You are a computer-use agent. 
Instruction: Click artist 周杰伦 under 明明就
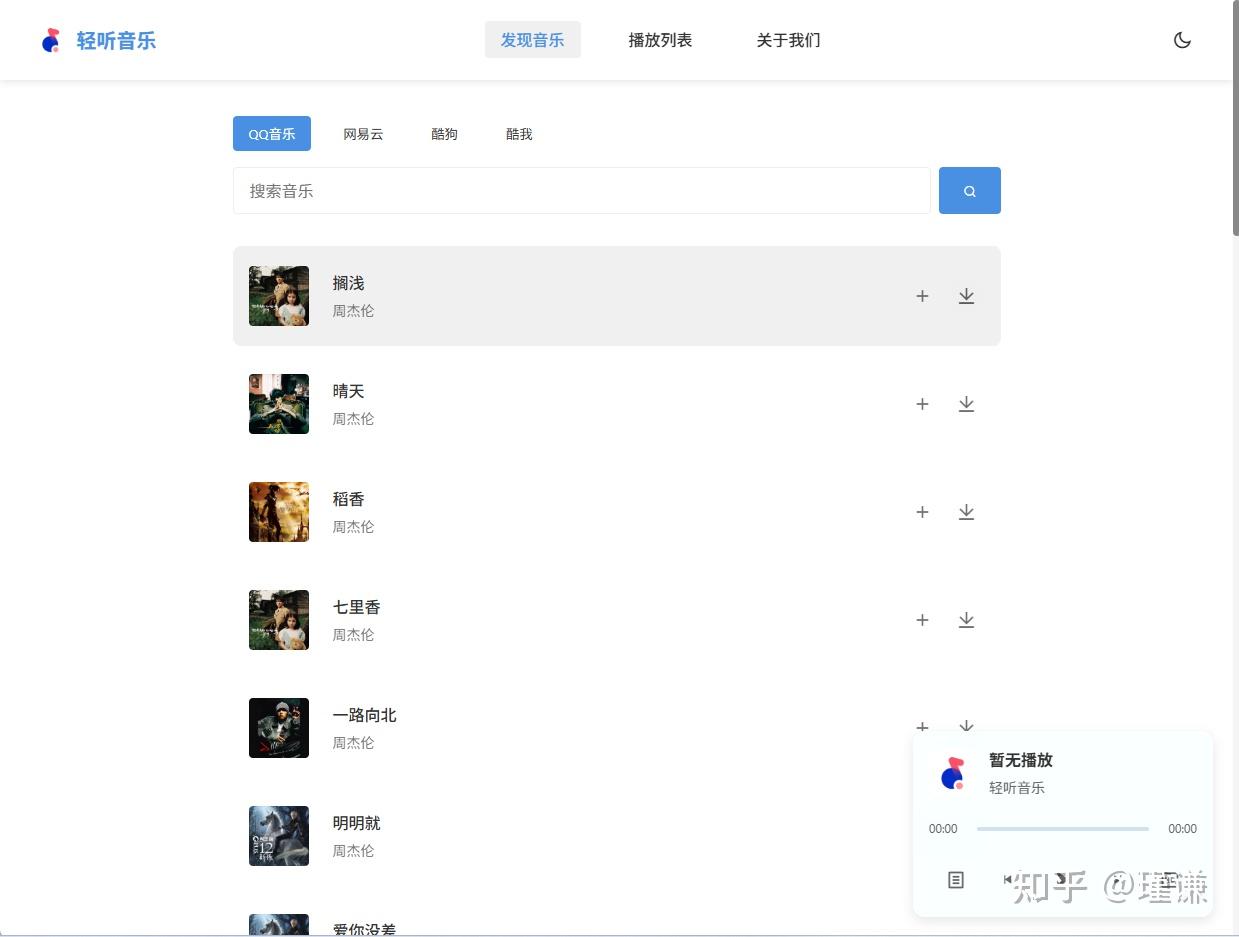pos(353,851)
